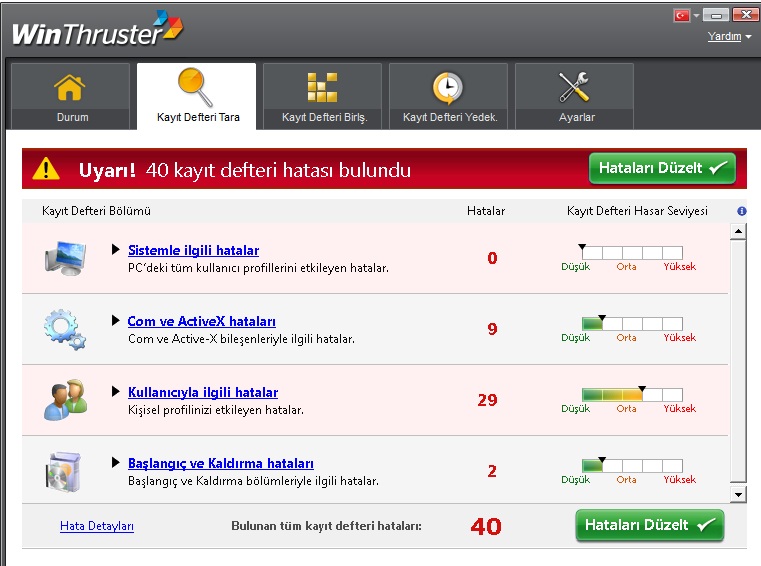Image resolution: width=761 pixels, height=566 pixels.
Task: Click Hatalar column header
Action: [486, 211]
